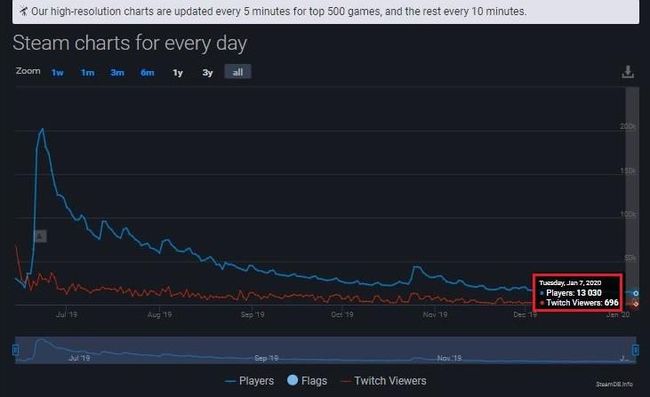Image resolution: width=650 pixels, height=397 pixels.
Task: Select the 3y zoom option
Action: (208, 73)
